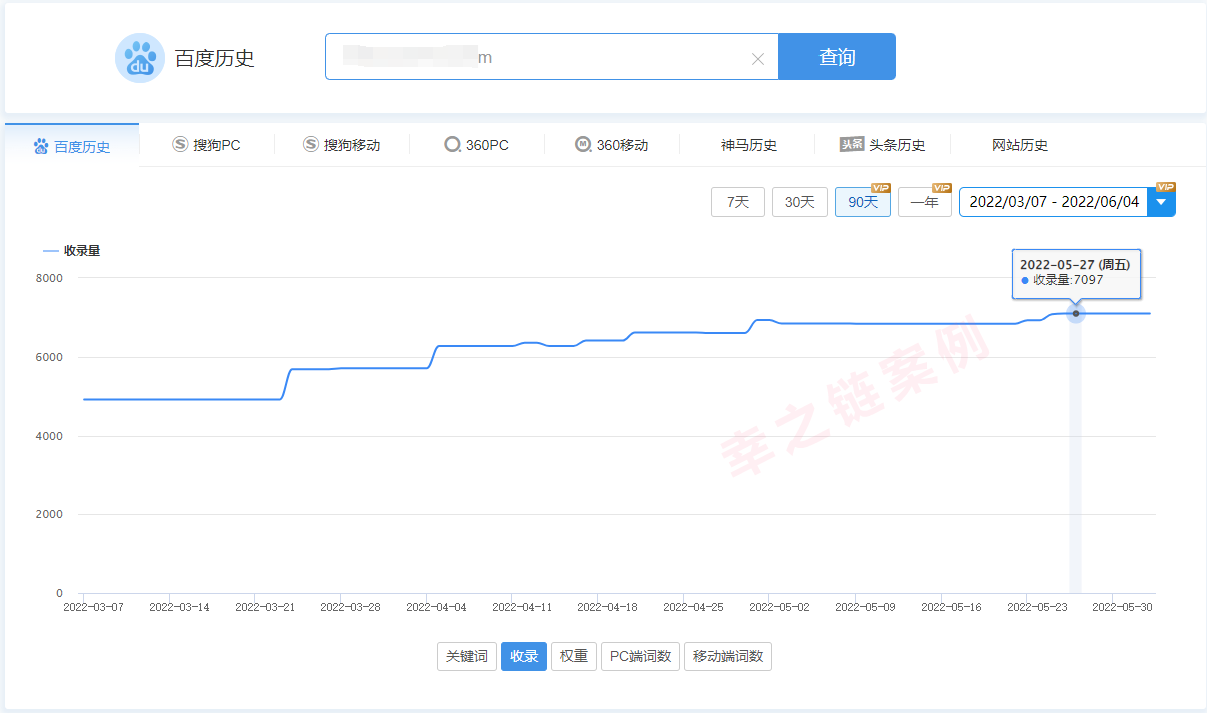Open the date range picker field

(1054, 202)
